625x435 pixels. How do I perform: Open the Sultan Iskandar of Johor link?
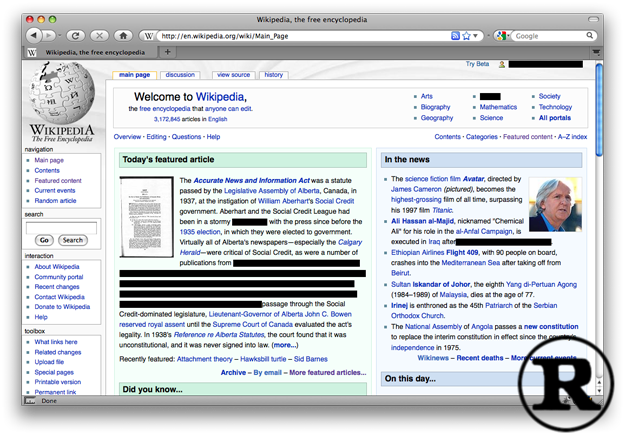(x=430, y=284)
